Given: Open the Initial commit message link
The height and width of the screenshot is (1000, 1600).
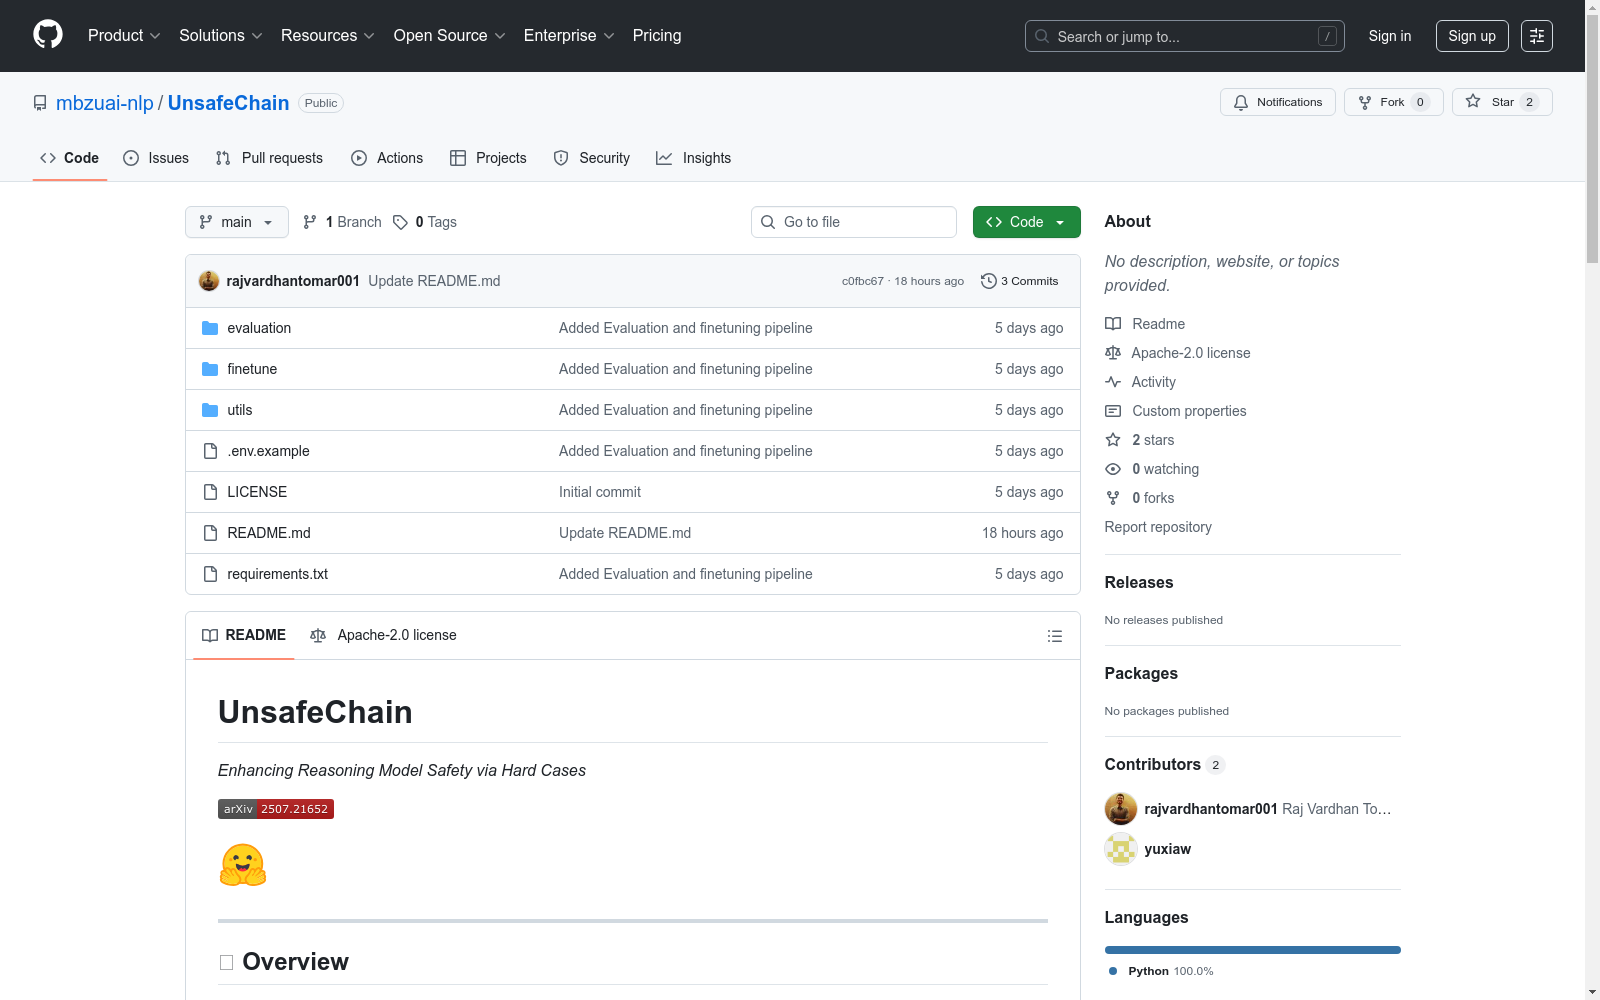Looking at the screenshot, I should [600, 492].
